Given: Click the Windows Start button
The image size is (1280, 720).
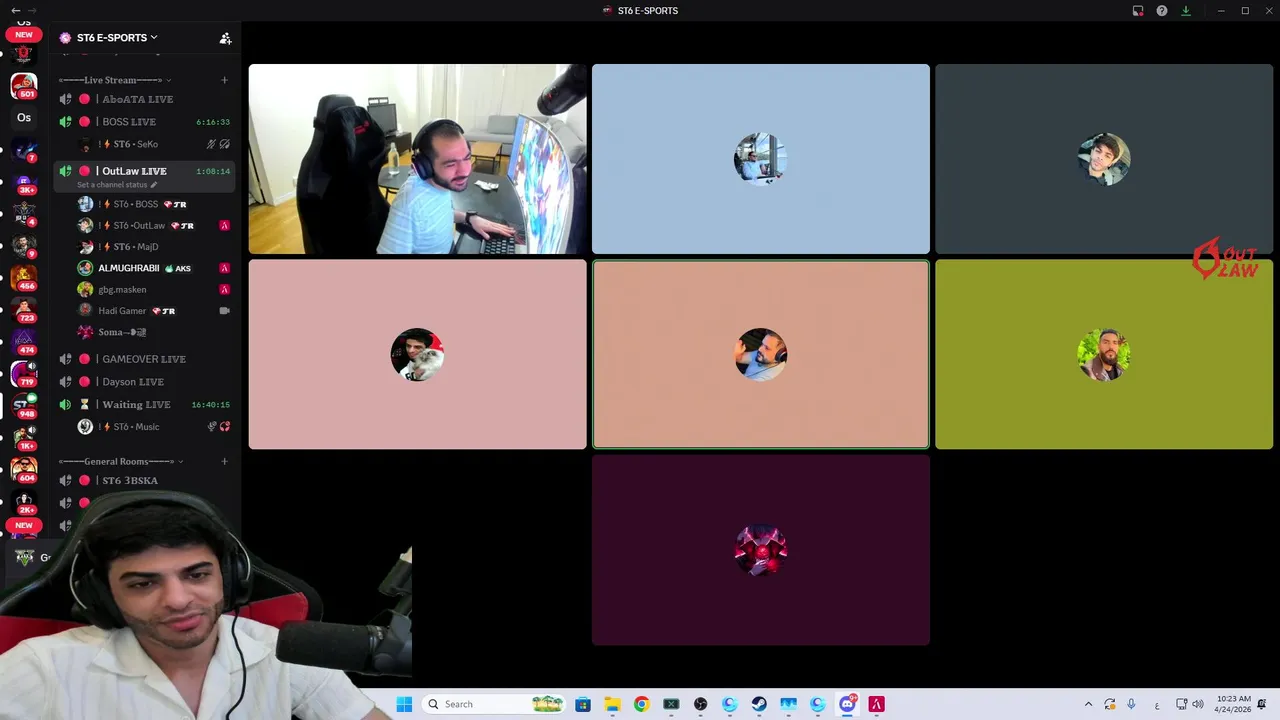Looking at the screenshot, I should coord(404,704).
